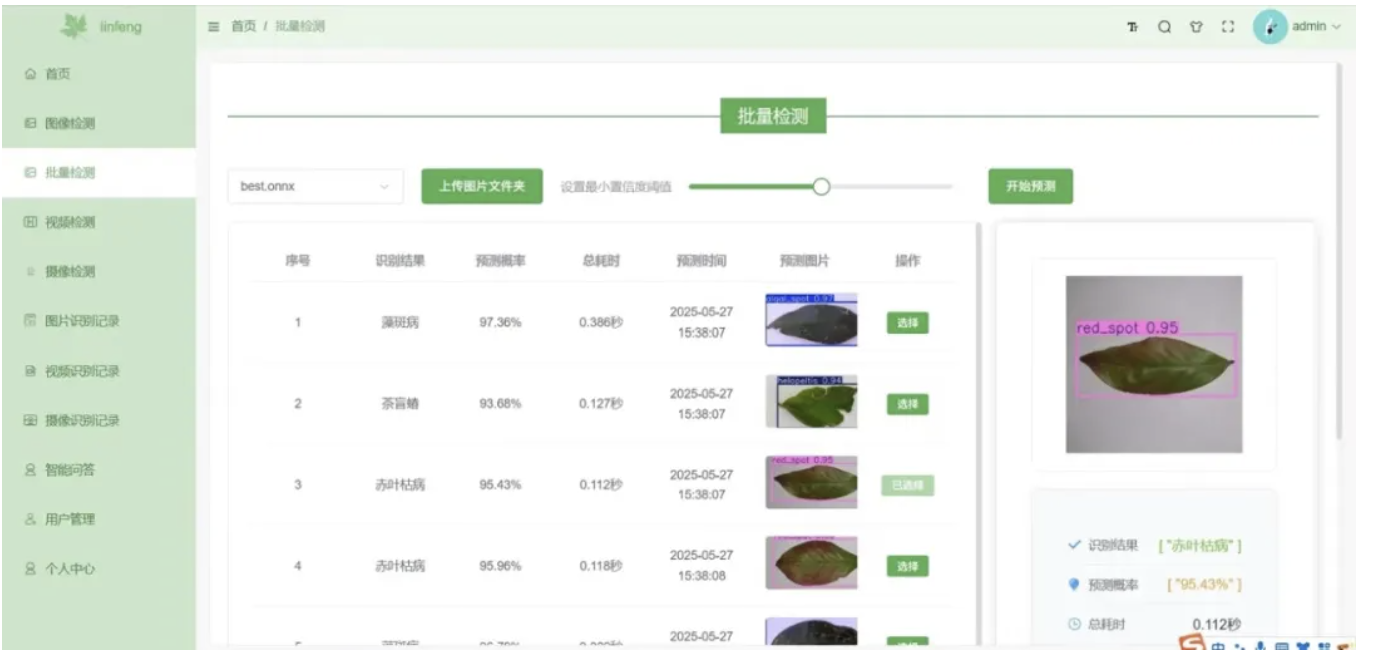
Task: Open the search magnifier icon in header
Action: pyautogui.click(x=1164, y=27)
